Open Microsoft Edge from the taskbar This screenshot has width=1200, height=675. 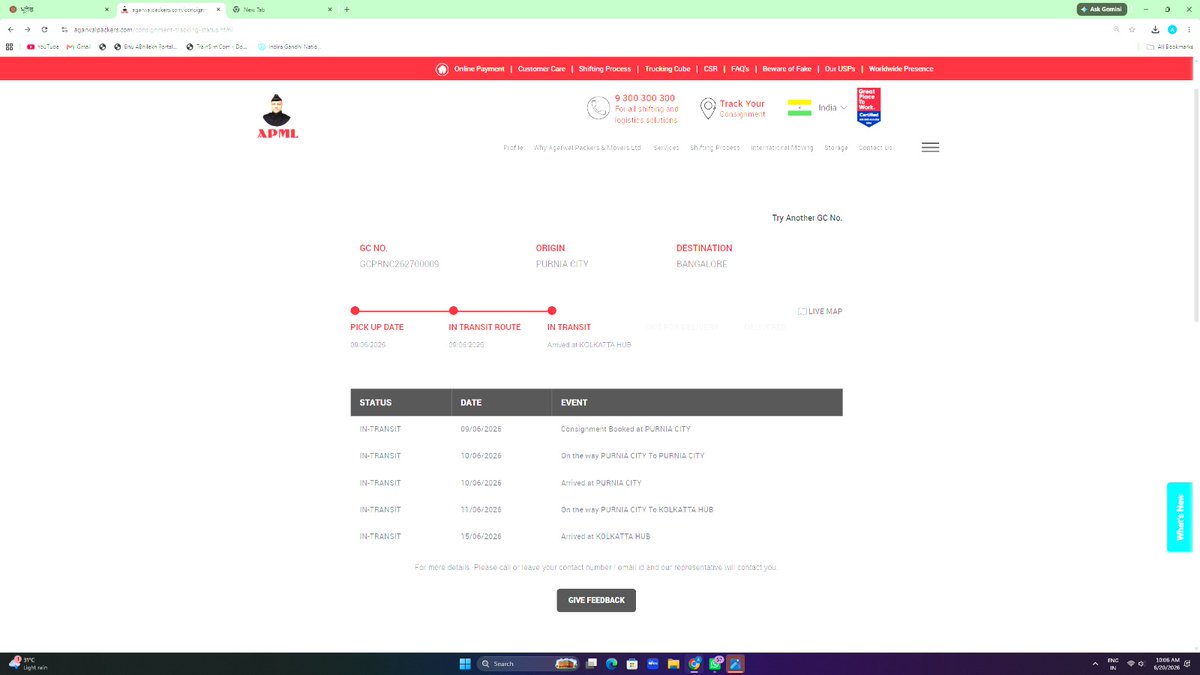(x=611, y=664)
